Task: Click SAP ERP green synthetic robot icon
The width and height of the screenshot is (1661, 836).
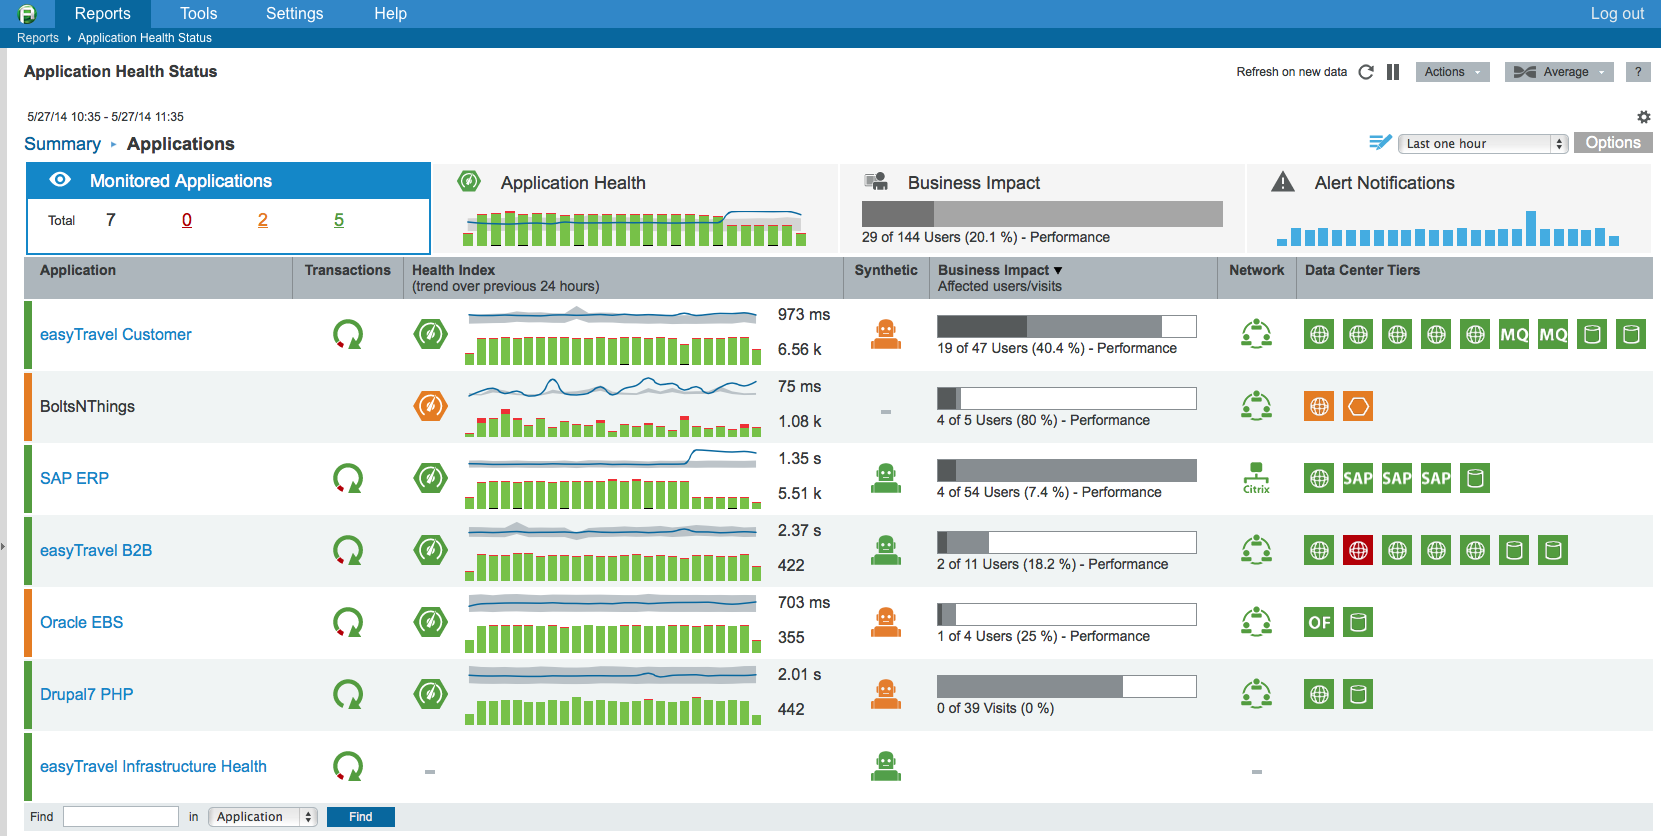Action: (885, 478)
